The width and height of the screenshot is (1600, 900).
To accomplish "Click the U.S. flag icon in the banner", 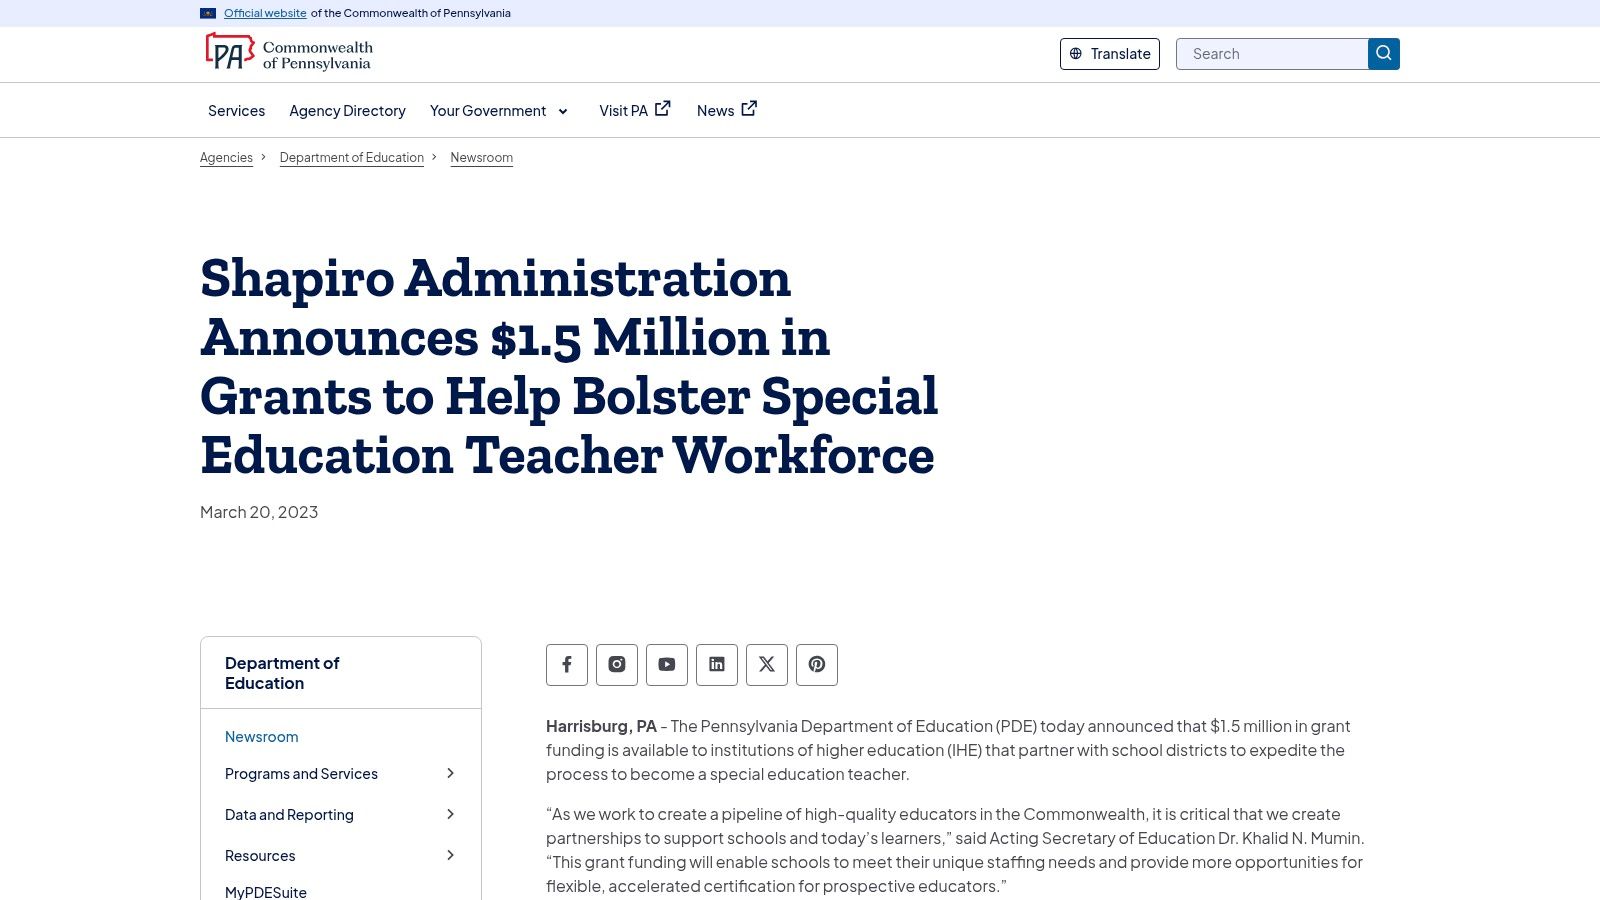I will [x=207, y=13].
